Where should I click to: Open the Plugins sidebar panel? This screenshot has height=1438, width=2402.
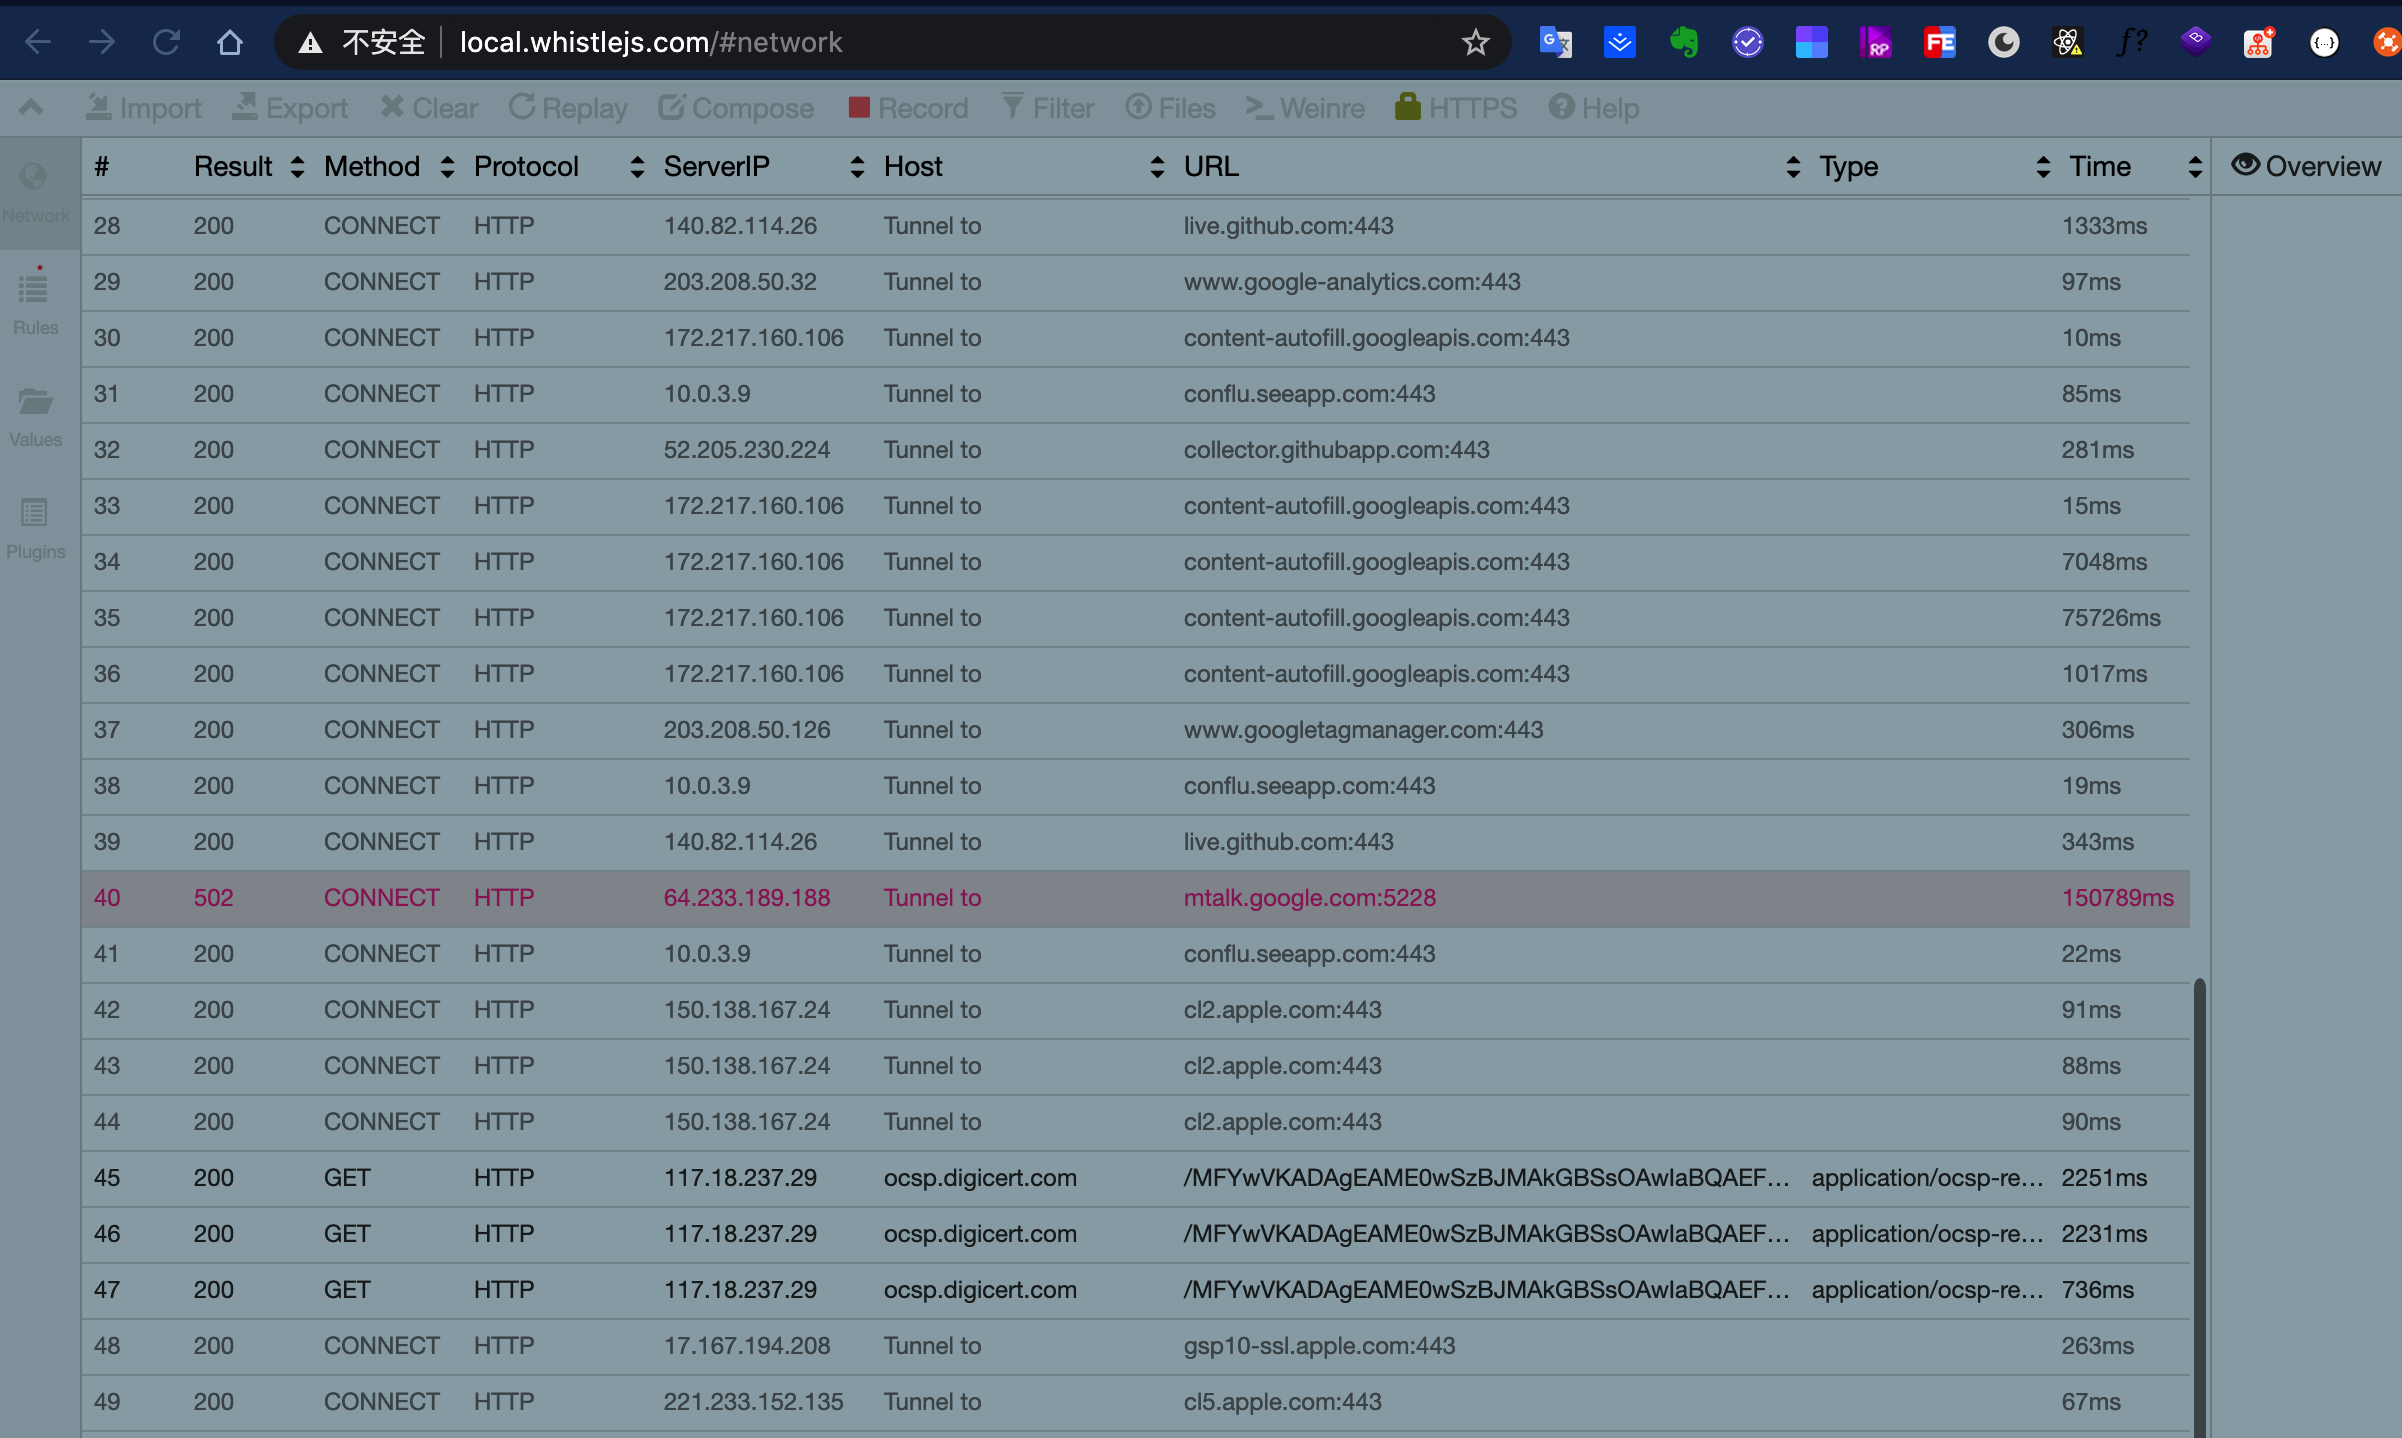pos(35,527)
